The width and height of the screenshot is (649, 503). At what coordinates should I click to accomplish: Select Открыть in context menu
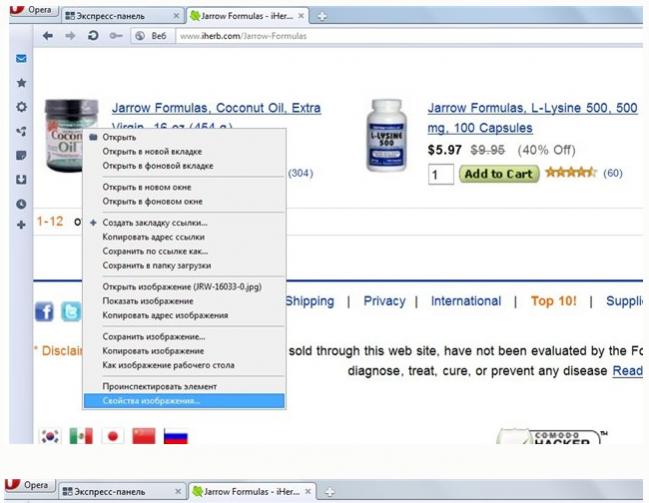coord(184,137)
